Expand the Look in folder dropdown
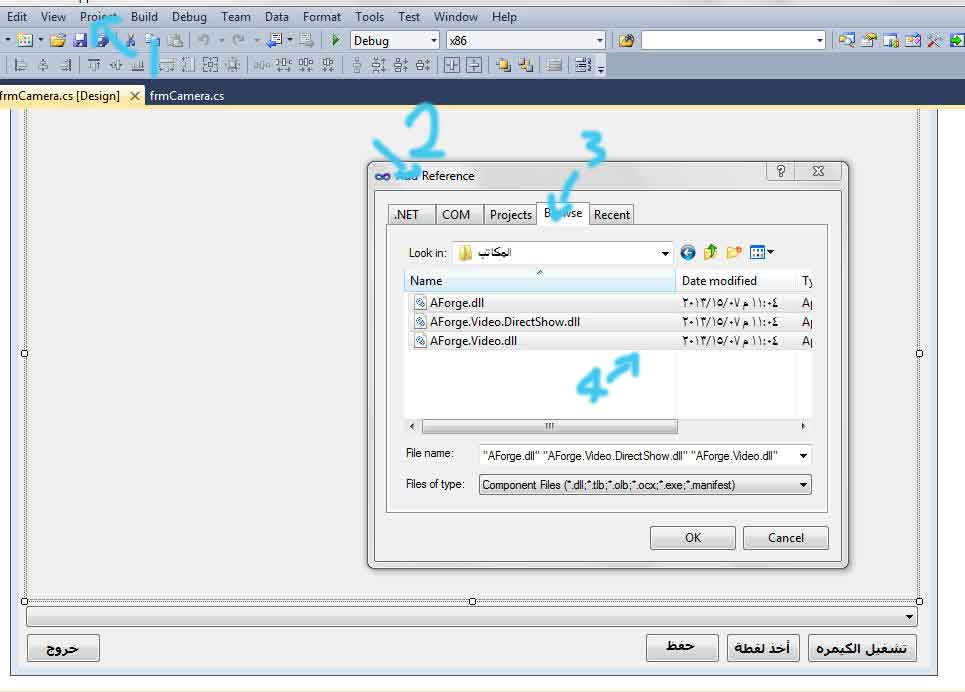Viewport: 965px width, 692px height. [x=665, y=253]
